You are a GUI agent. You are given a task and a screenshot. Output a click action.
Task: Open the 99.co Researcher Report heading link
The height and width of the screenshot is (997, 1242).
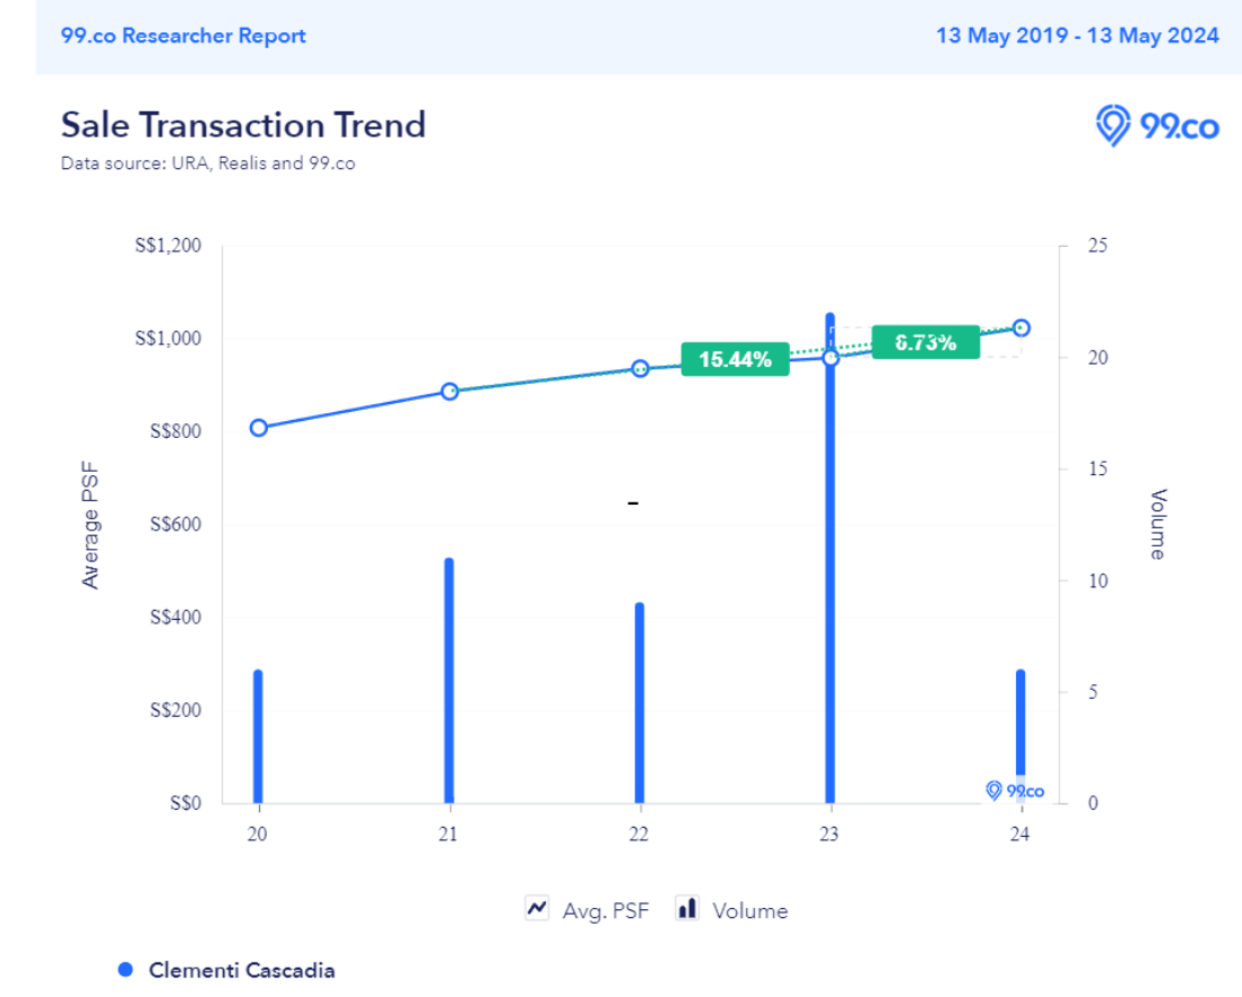[183, 36]
